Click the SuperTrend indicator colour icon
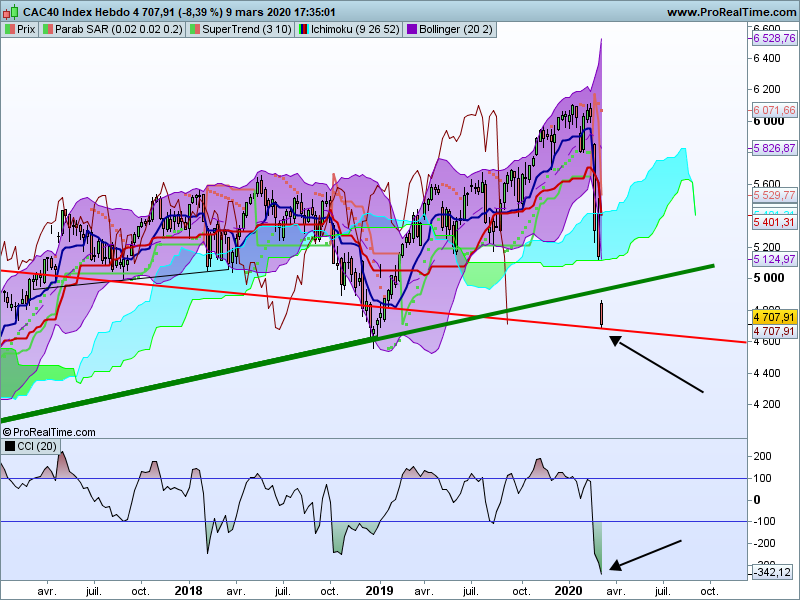Image resolution: width=800 pixels, height=600 pixels. (x=194, y=30)
